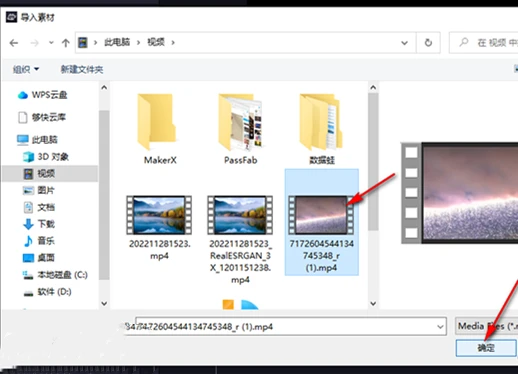Click the sidebar scroll-down arrow
This screenshot has height=374, width=518.
(104, 304)
